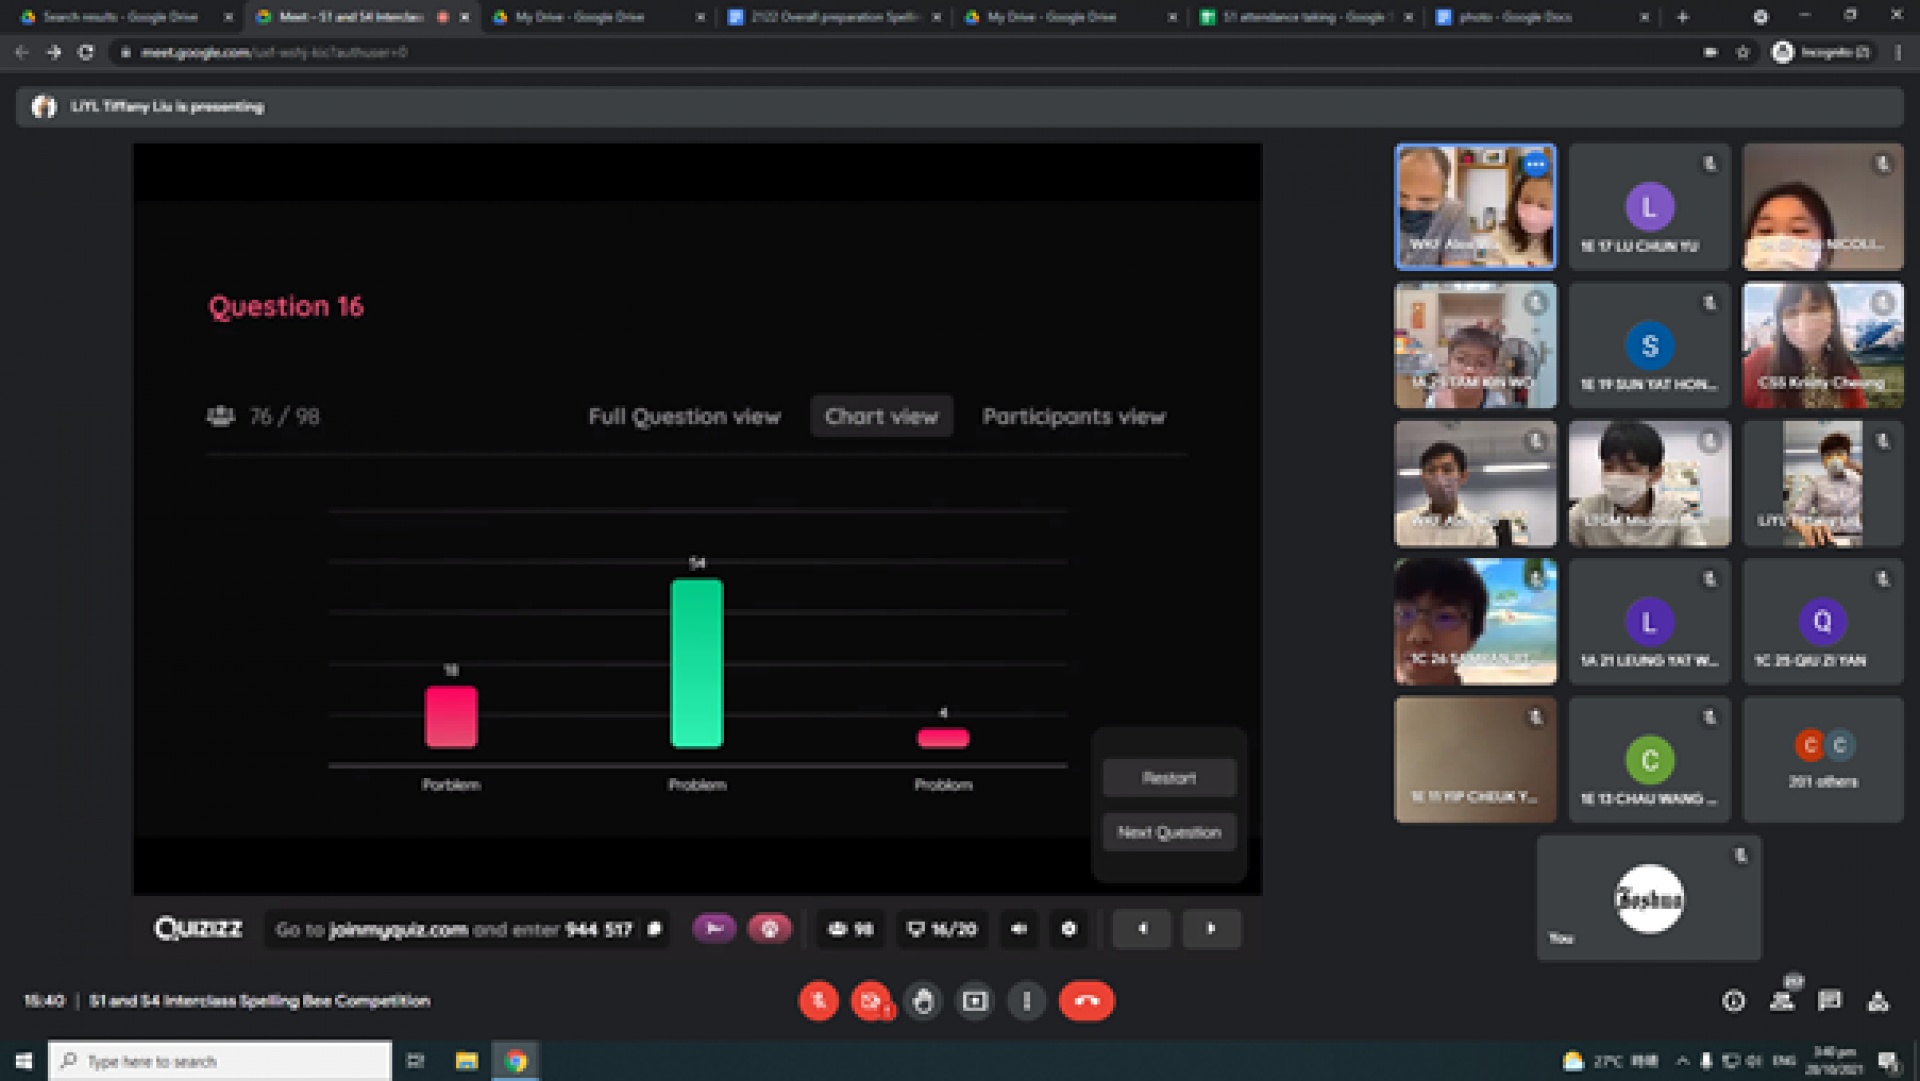Open the activities icon

coord(1878,1001)
